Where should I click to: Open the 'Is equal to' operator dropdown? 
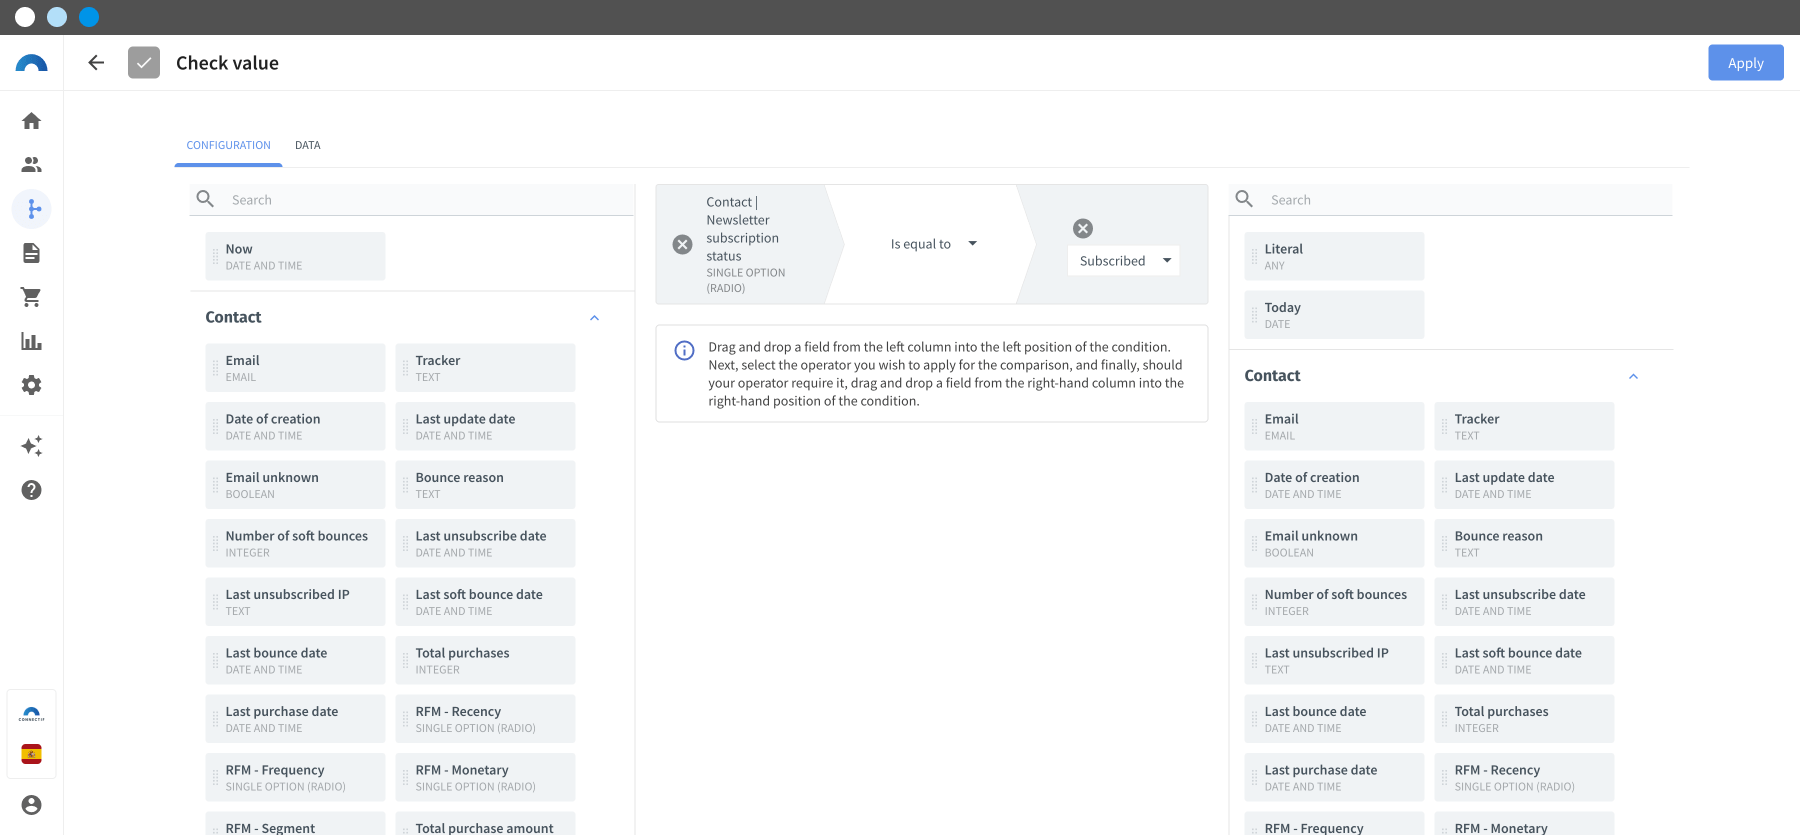coord(933,244)
